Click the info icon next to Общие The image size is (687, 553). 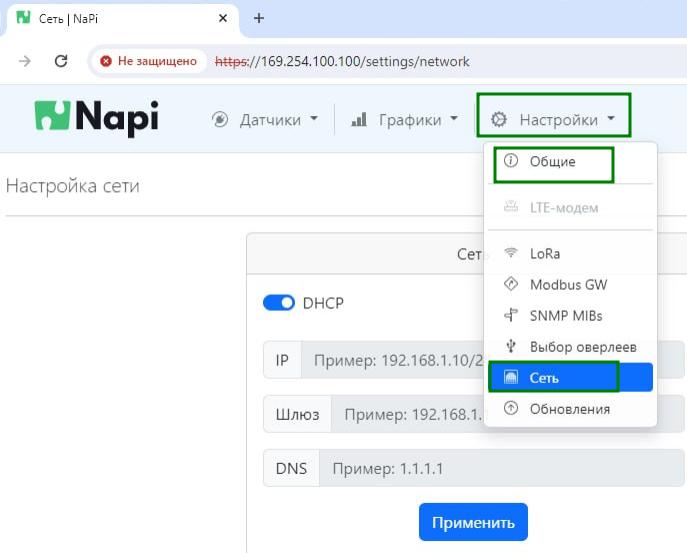[x=510, y=161]
